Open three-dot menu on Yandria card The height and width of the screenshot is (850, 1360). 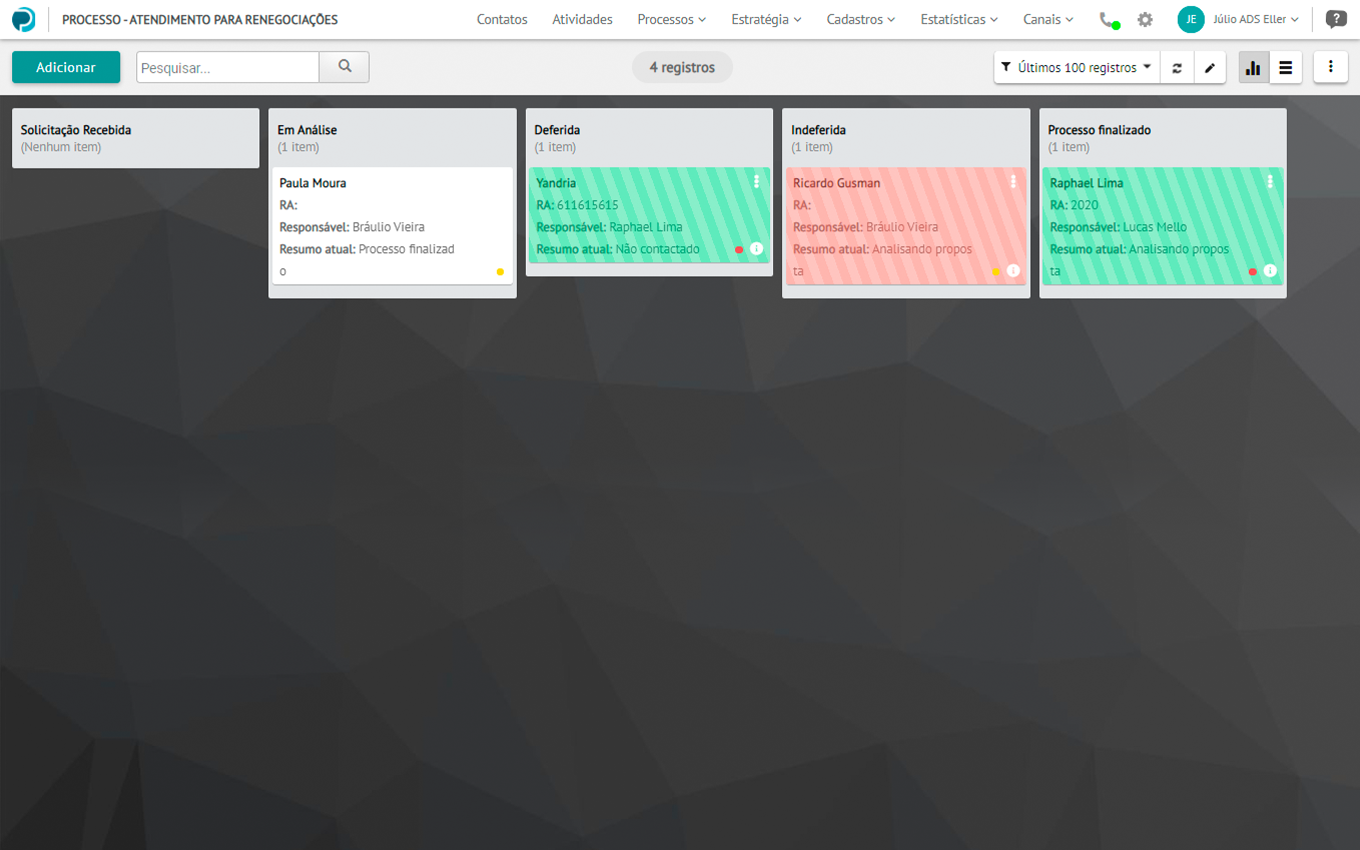pyautogui.click(x=756, y=182)
